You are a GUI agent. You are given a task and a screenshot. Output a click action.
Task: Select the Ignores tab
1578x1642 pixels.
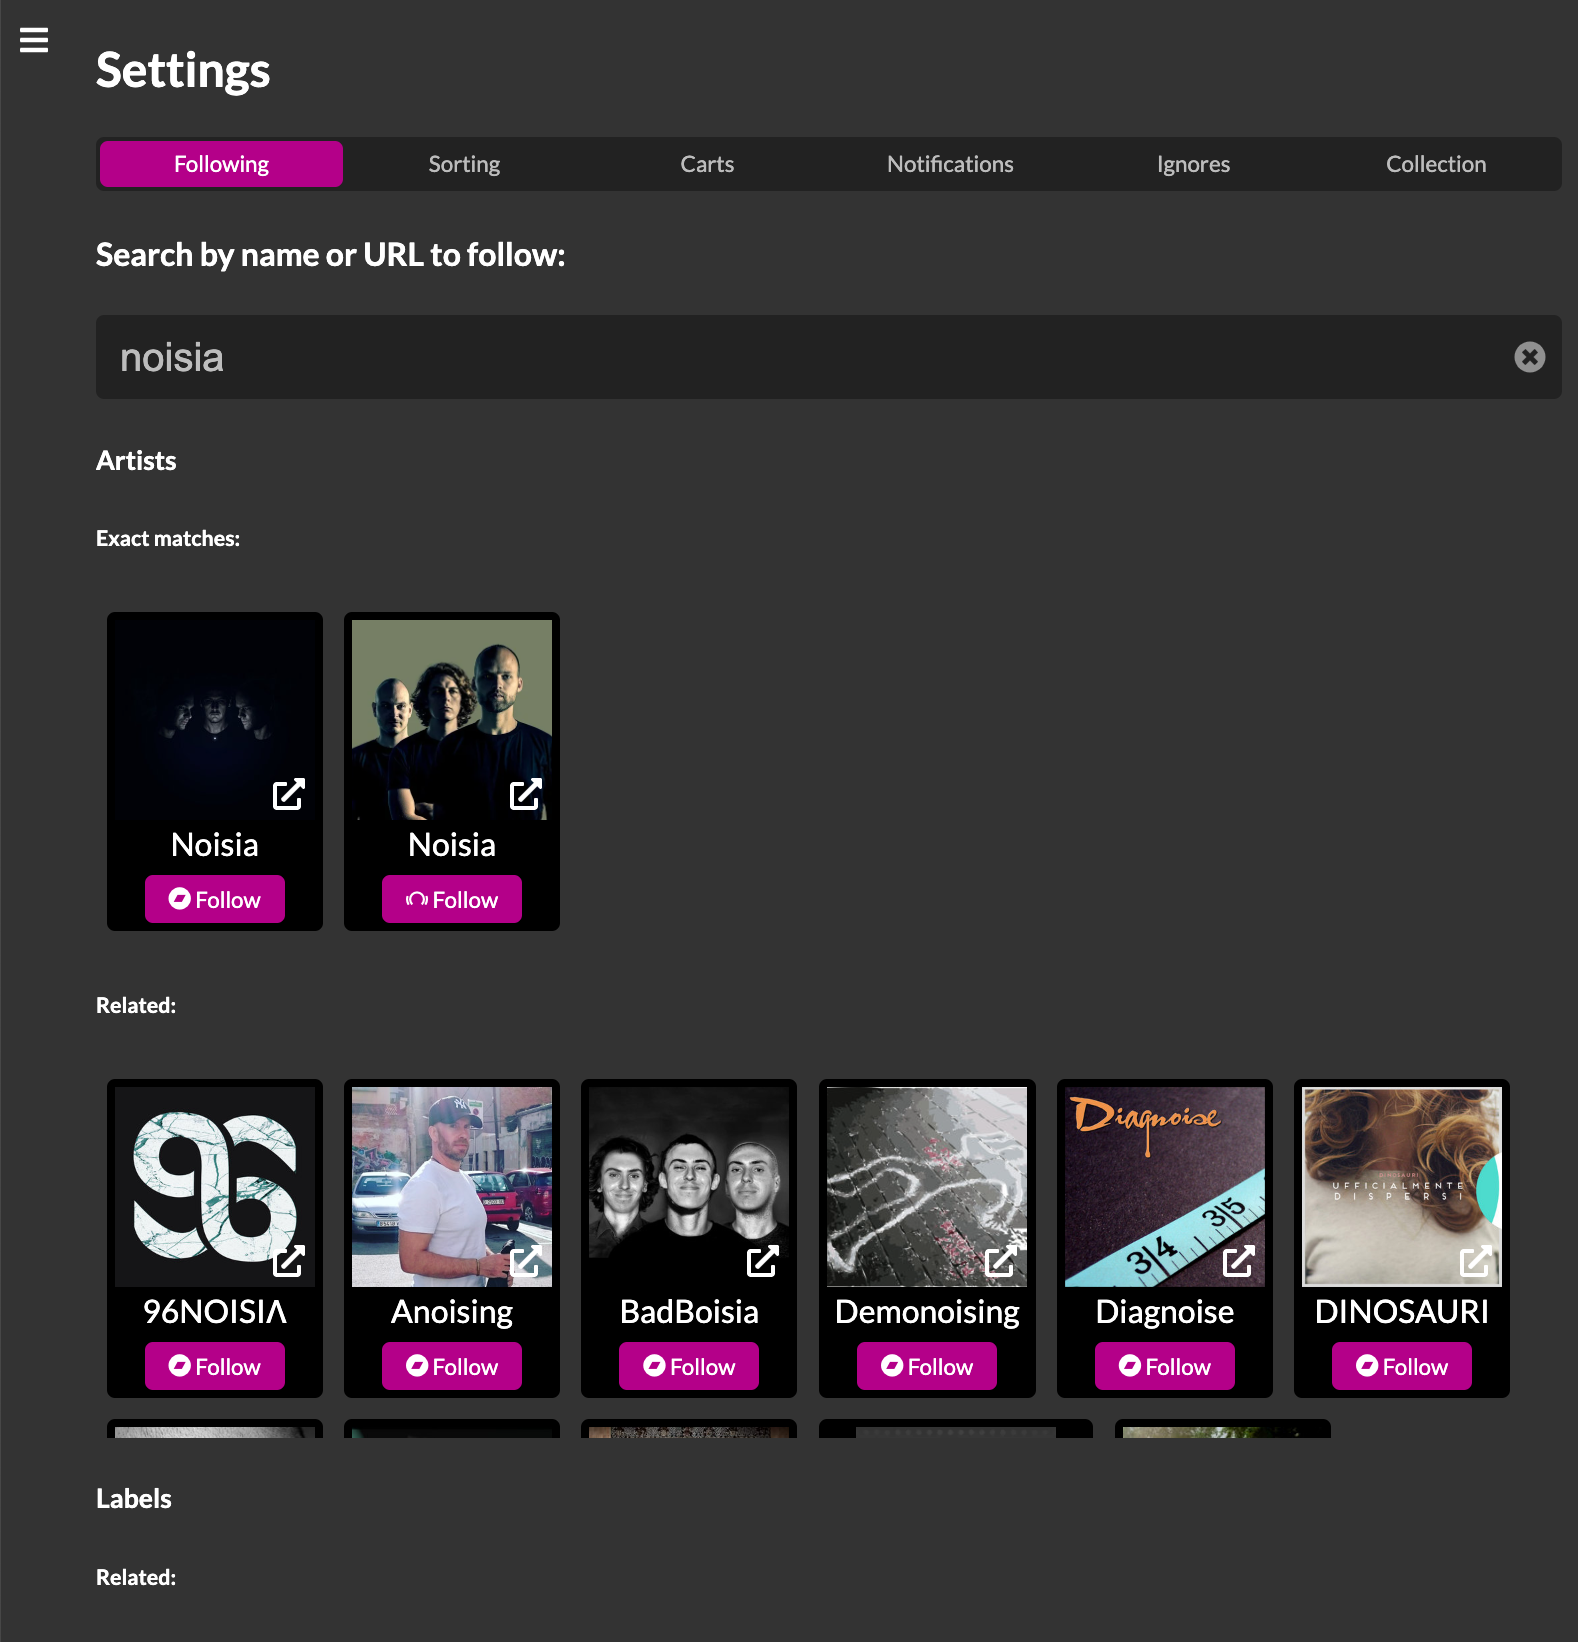[1193, 164]
